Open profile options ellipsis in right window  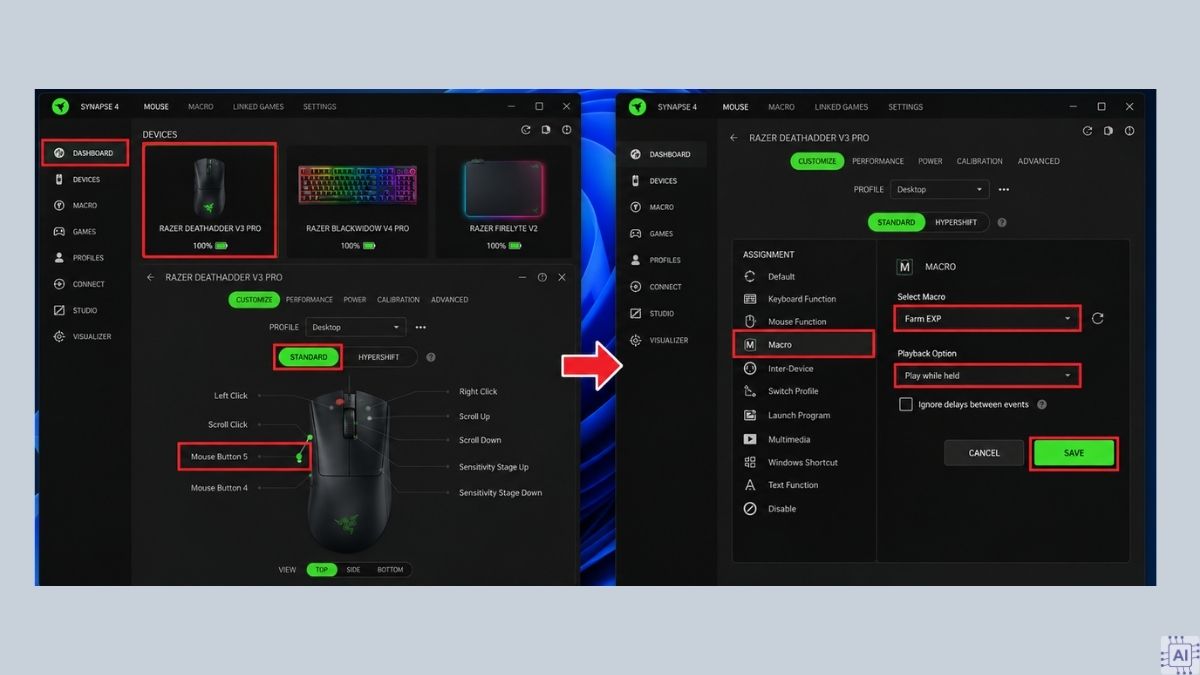pos(1004,190)
